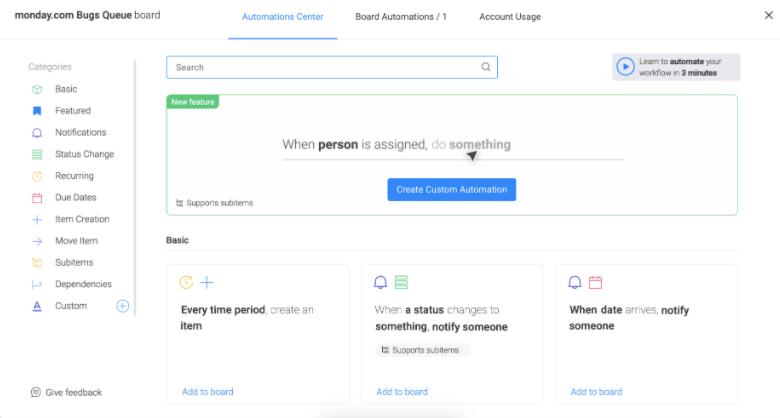
Task: Open the Board Automations / 1 tab
Action: (401, 17)
